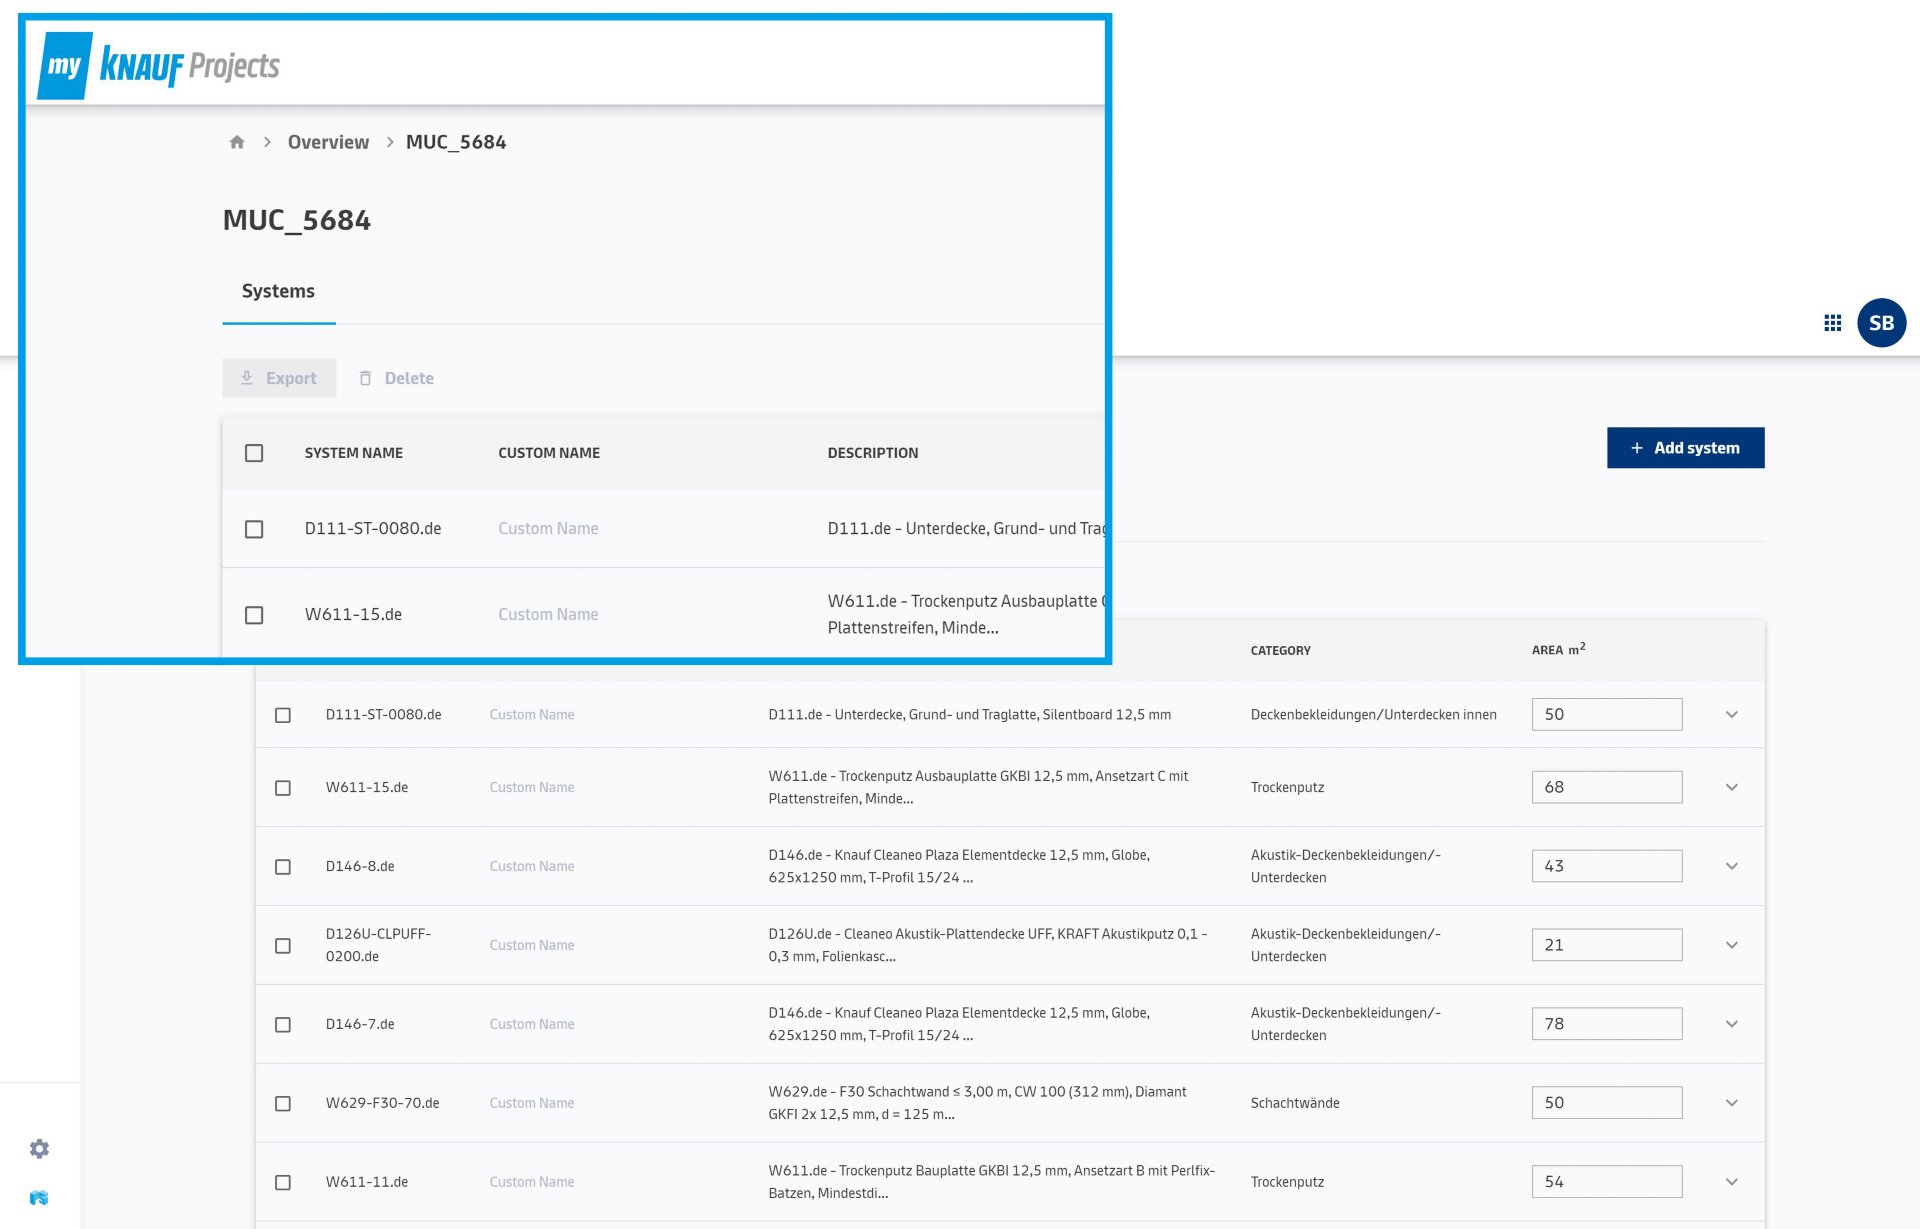Click the Export download icon

pyautogui.click(x=246, y=378)
